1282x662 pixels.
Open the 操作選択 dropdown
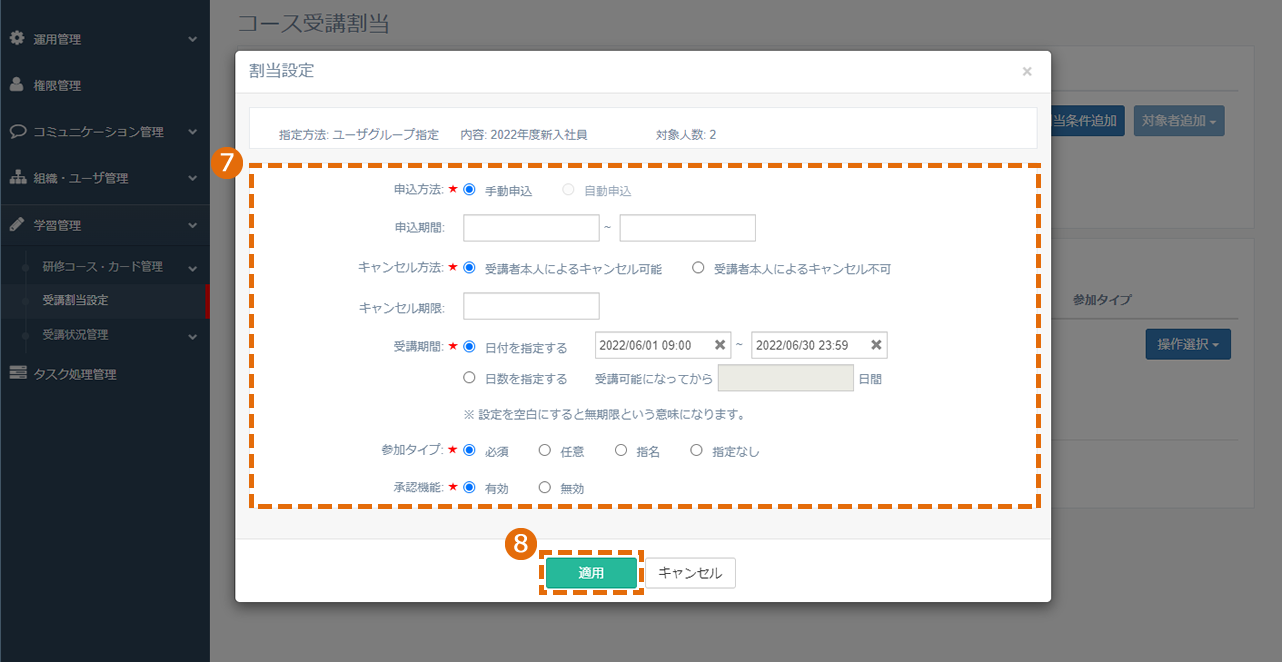1188,344
